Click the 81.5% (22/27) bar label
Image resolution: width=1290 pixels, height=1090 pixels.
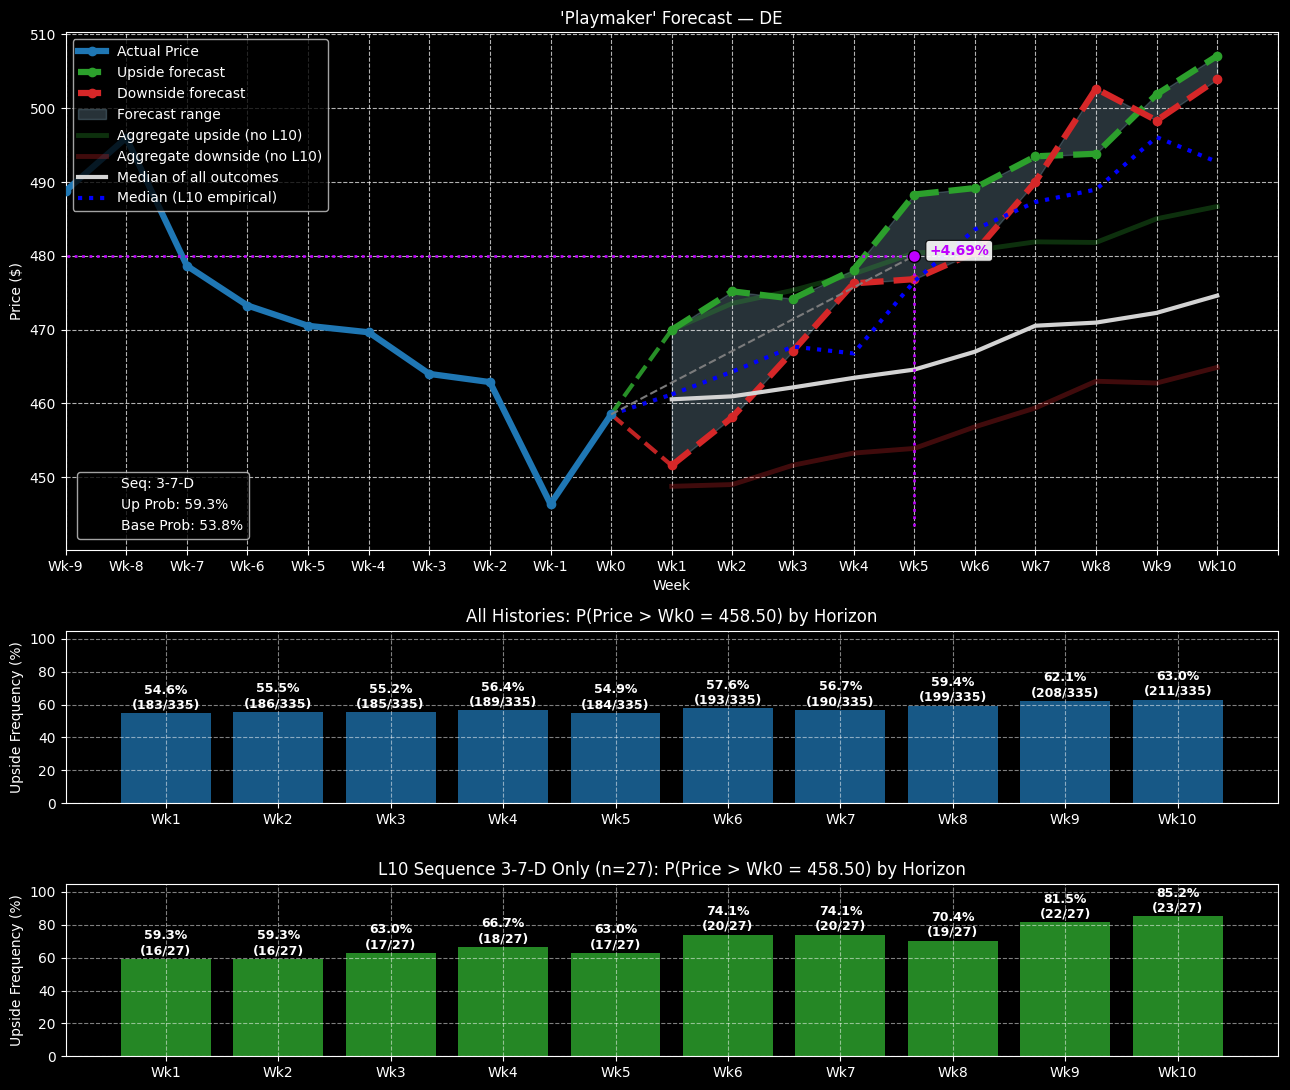1065,907
